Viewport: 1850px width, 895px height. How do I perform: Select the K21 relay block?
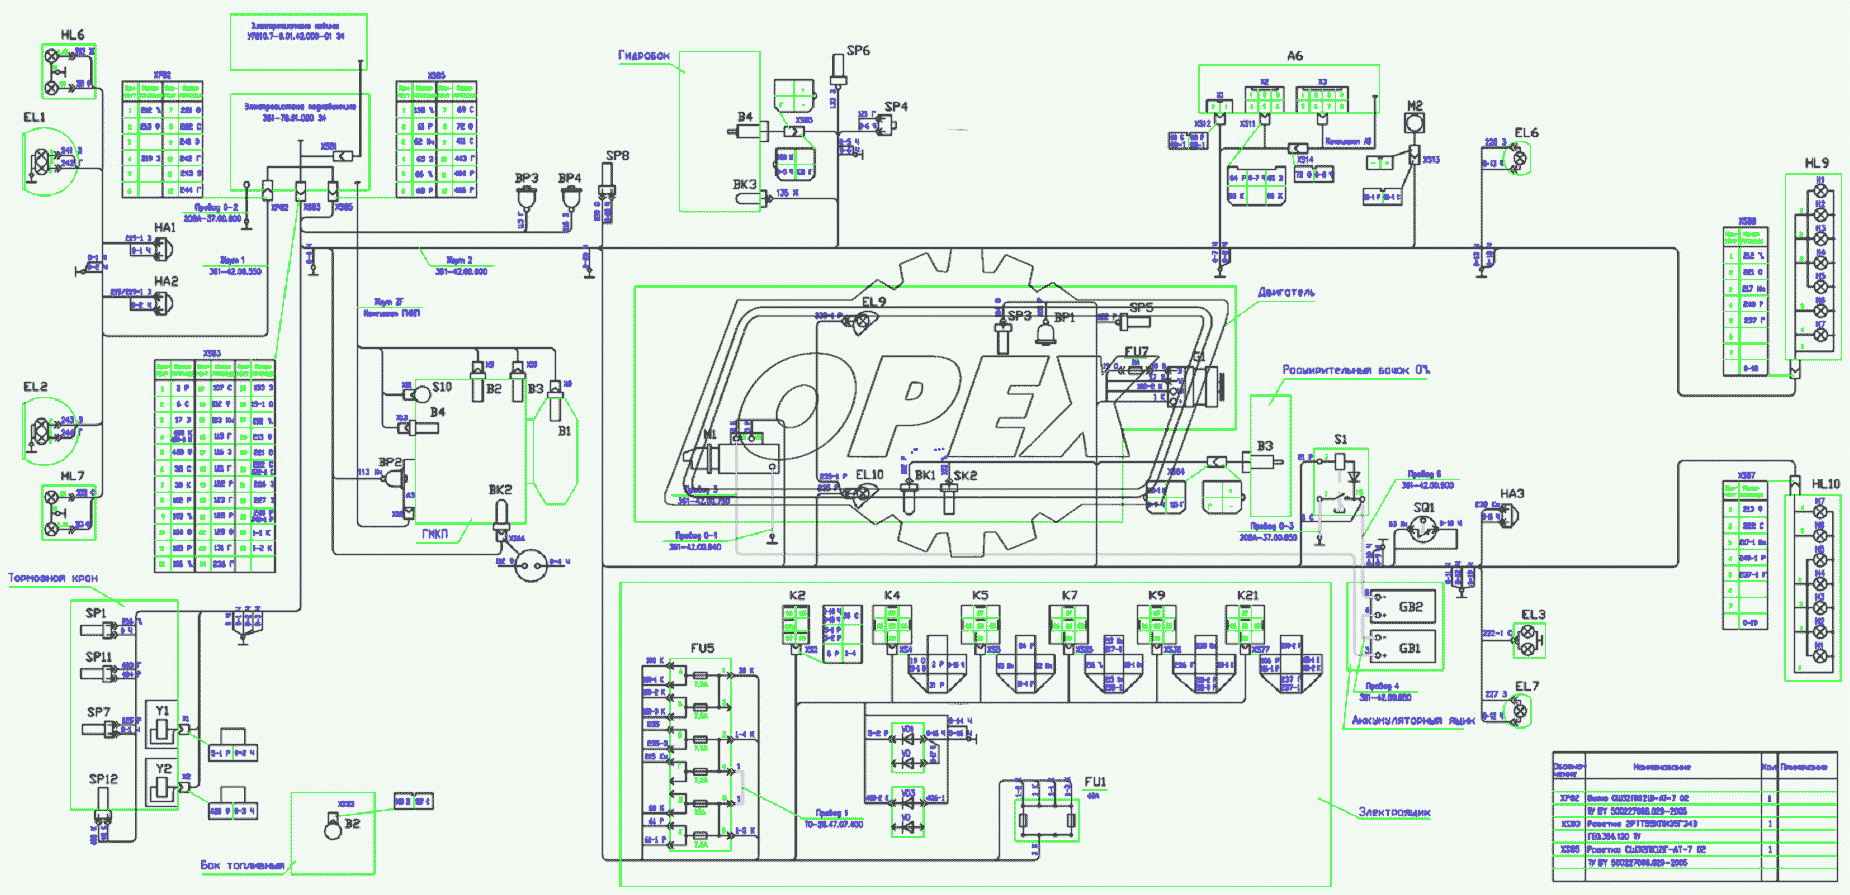click(x=1246, y=625)
